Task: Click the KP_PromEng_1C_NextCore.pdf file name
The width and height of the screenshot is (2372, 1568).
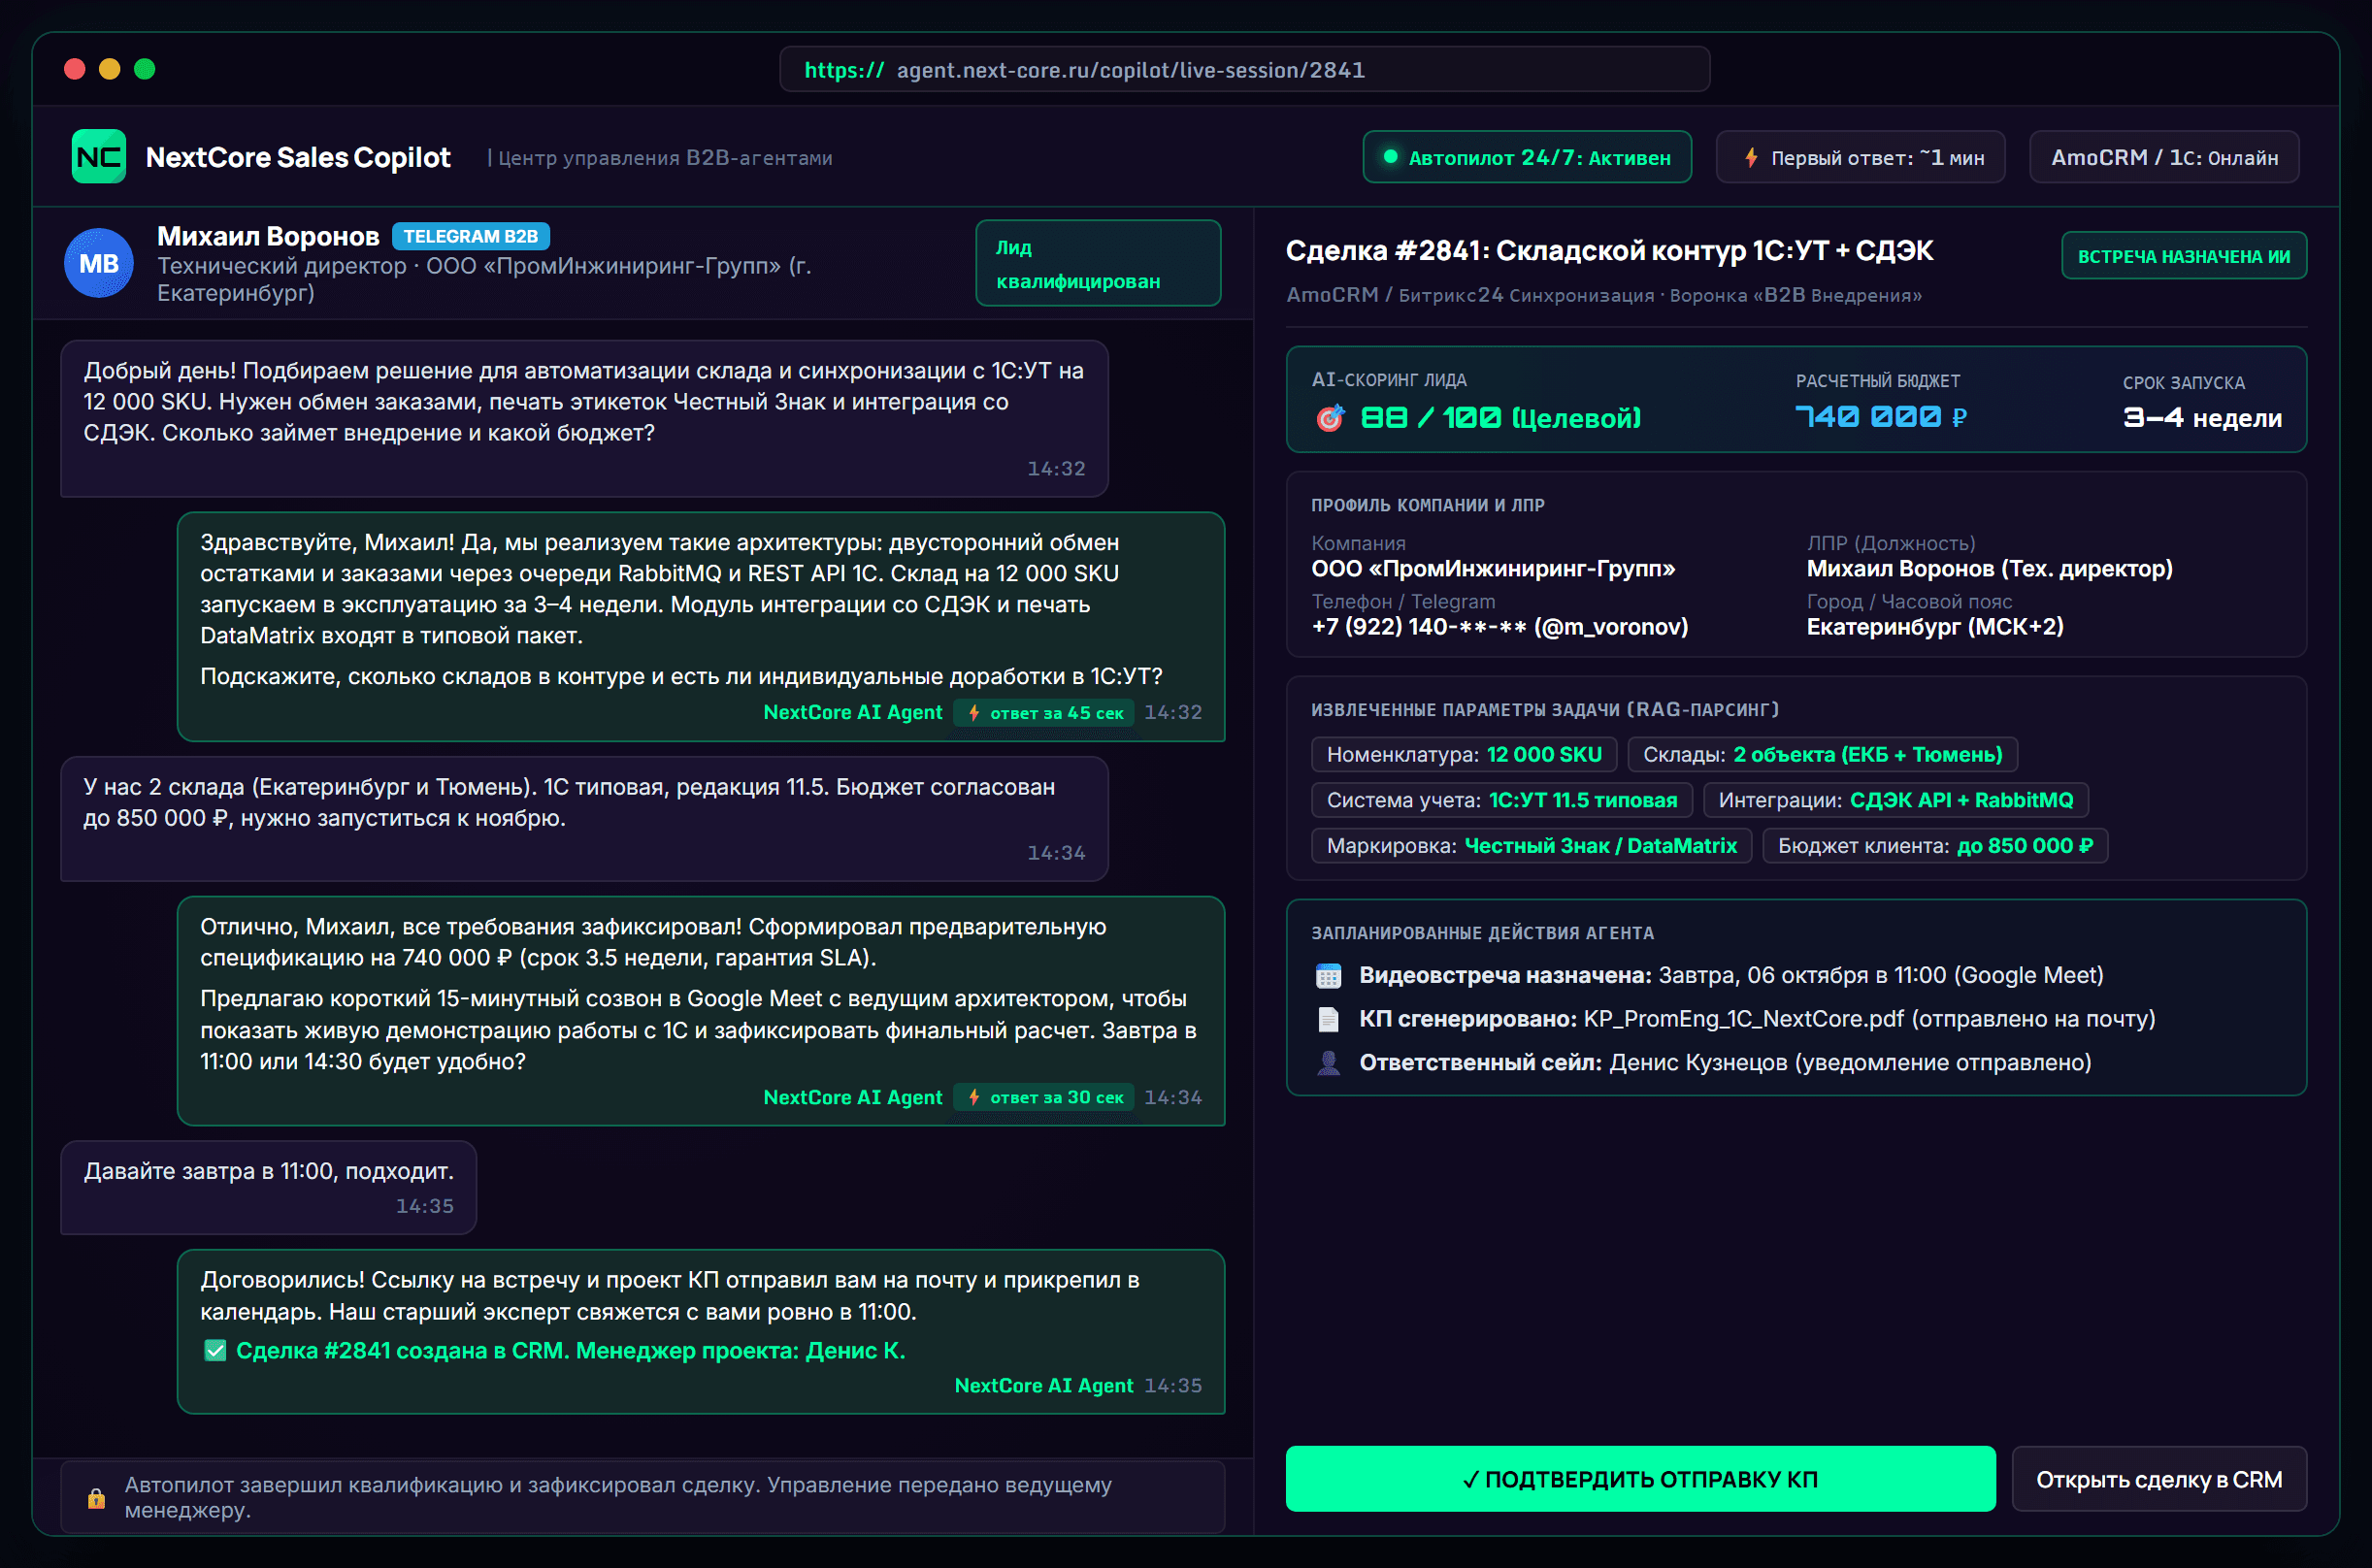Action: (x=1744, y=1019)
